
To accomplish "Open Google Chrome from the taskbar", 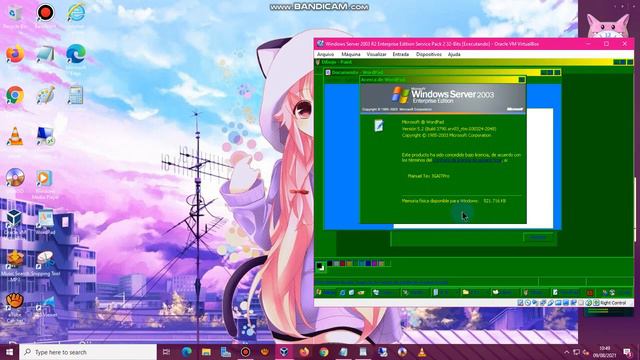I will point(324,352).
